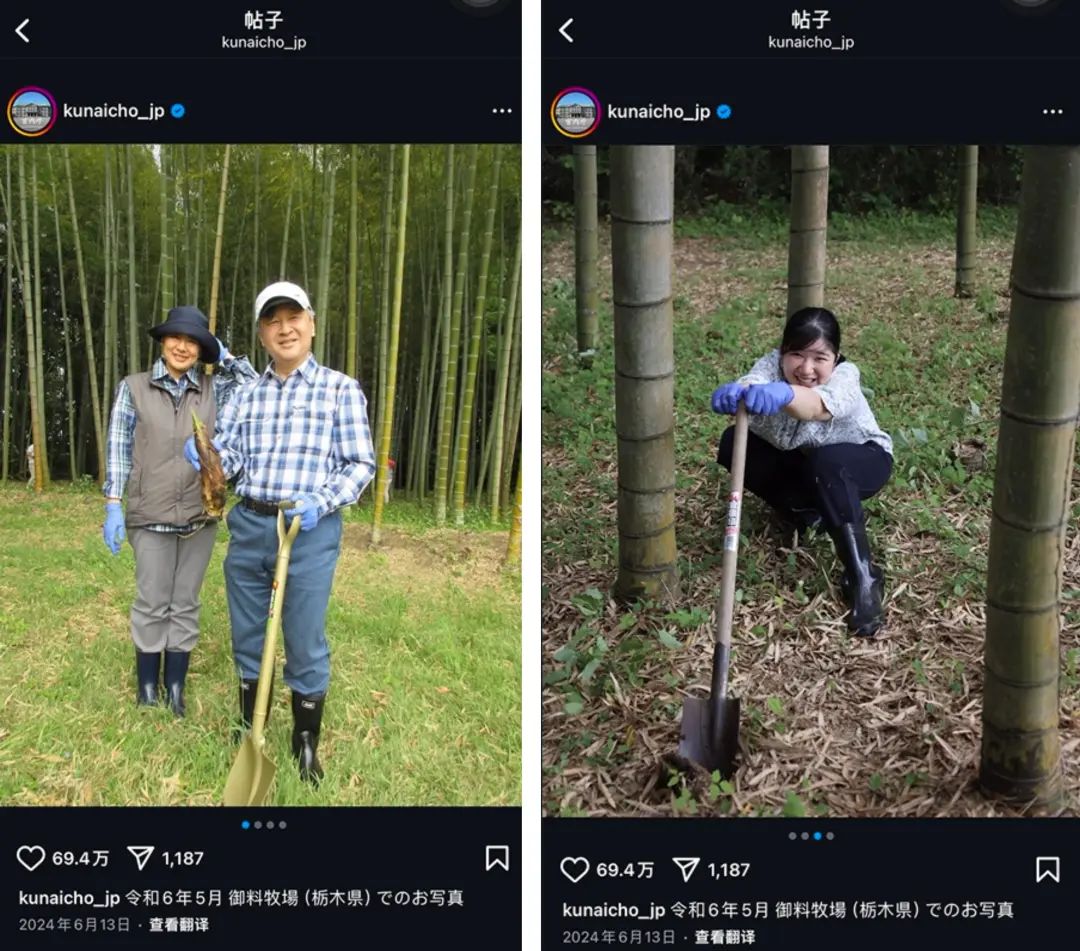This screenshot has width=1080, height=951.
Task: Click 查看翻译 under the left post caption
Action: point(179,924)
